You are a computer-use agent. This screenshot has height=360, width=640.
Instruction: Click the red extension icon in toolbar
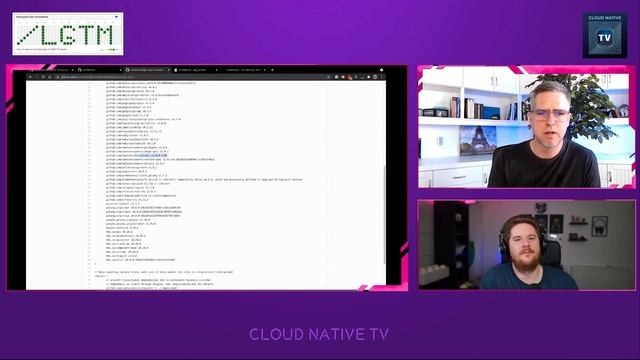349,77
